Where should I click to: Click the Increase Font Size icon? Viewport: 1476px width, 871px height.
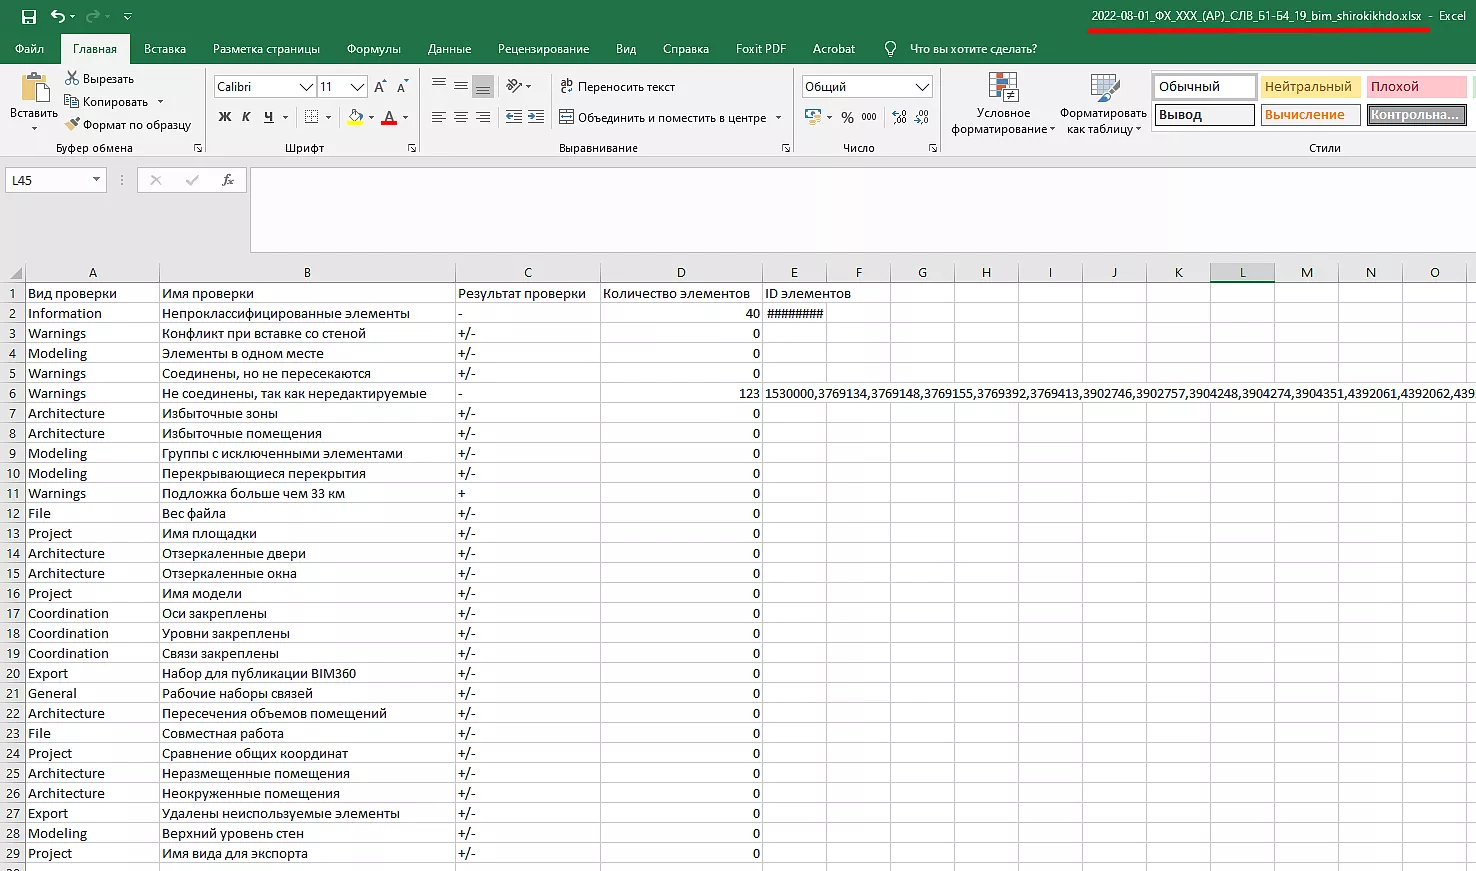[380, 87]
